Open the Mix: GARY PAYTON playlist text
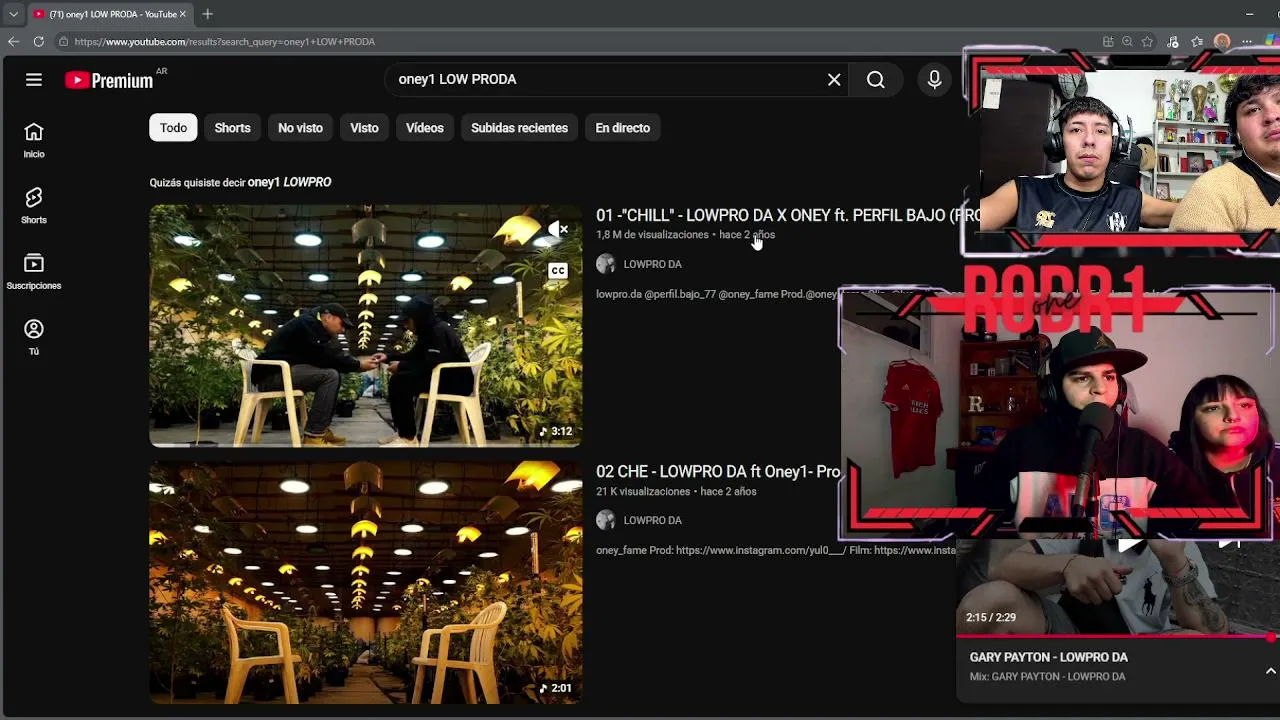1280x720 pixels. pyautogui.click(x=1047, y=677)
